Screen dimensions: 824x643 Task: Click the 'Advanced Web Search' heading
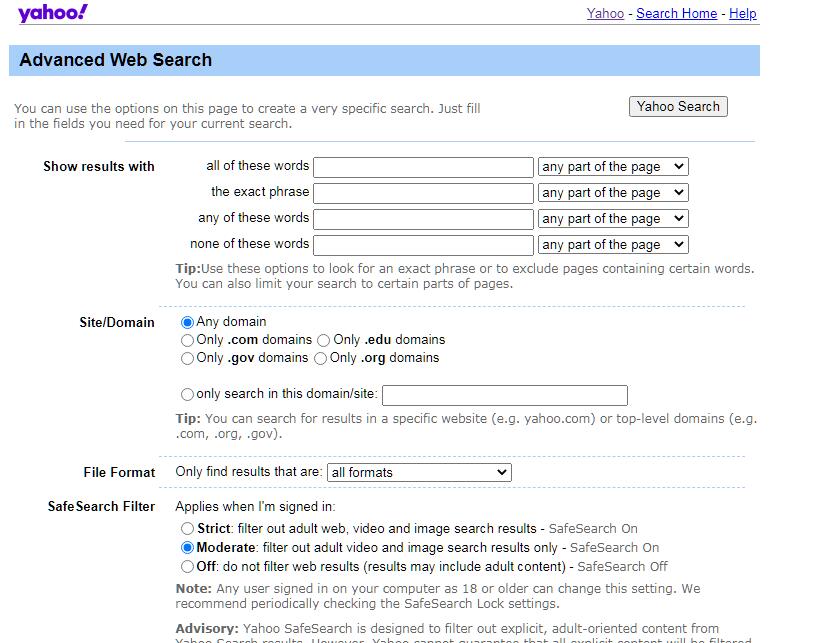coord(116,60)
